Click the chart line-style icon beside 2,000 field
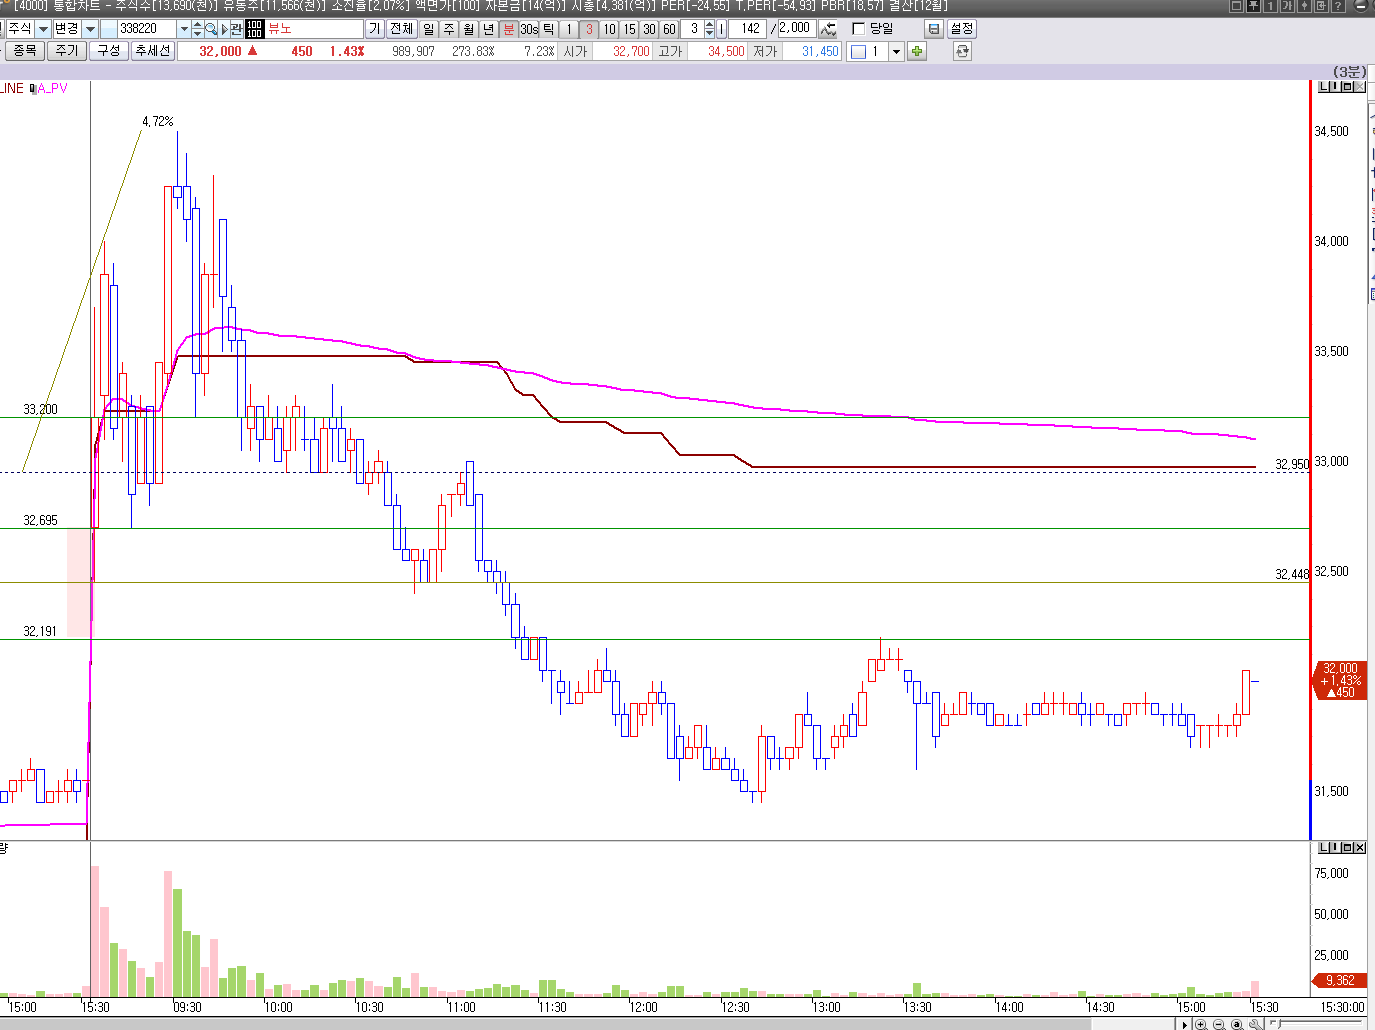Viewport: 1375px width, 1030px height. pos(828,29)
